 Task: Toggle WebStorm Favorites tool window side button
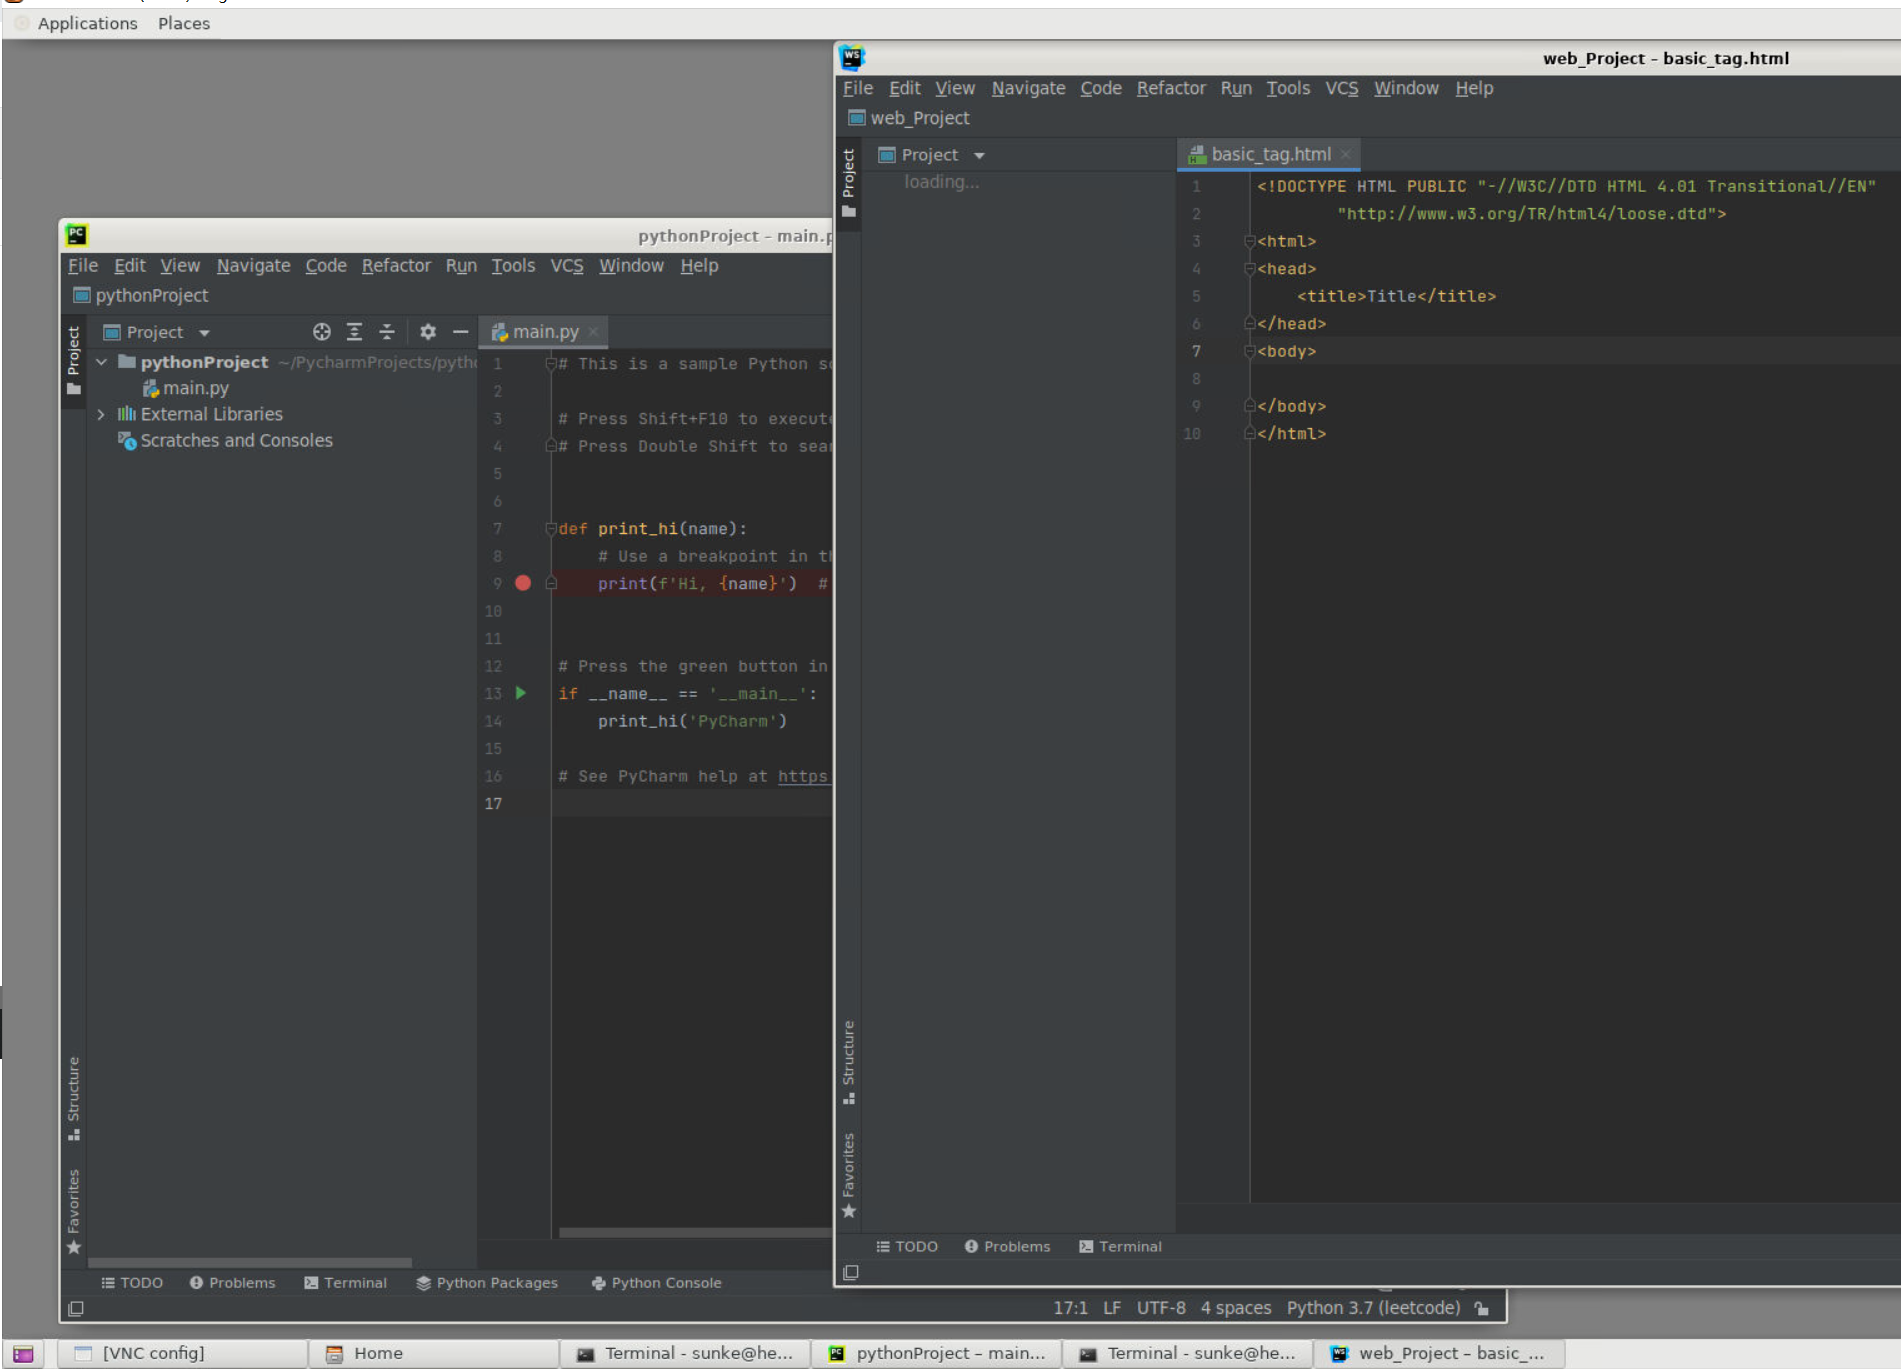coord(849,1175)
